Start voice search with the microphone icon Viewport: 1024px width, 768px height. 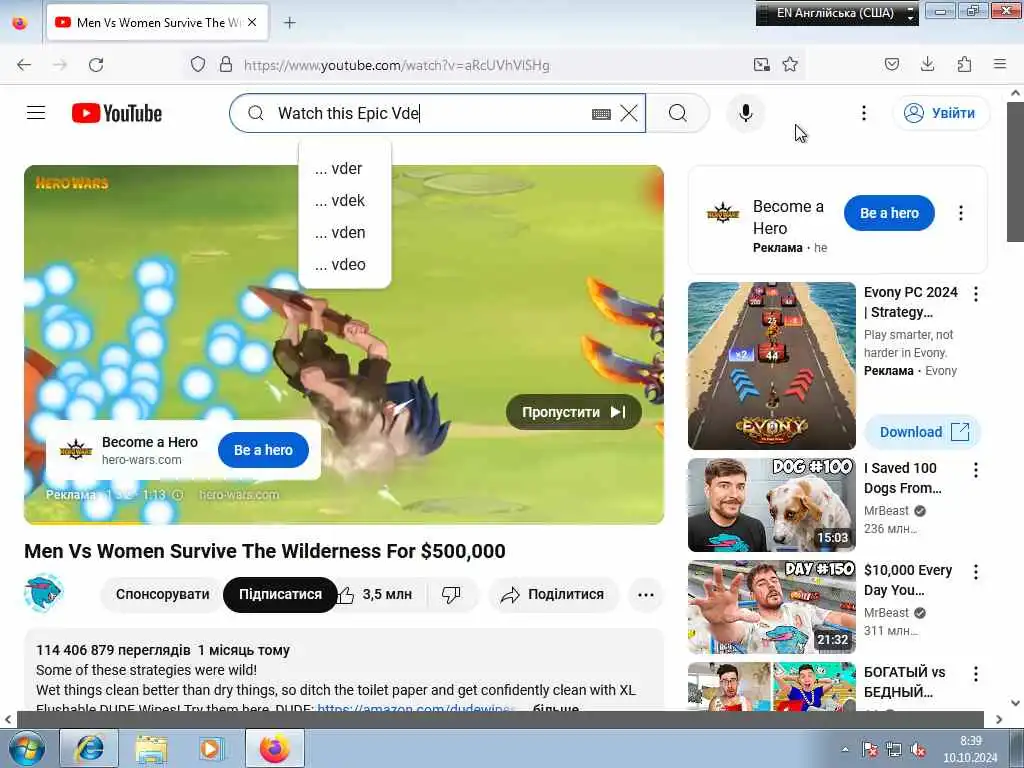746,113
